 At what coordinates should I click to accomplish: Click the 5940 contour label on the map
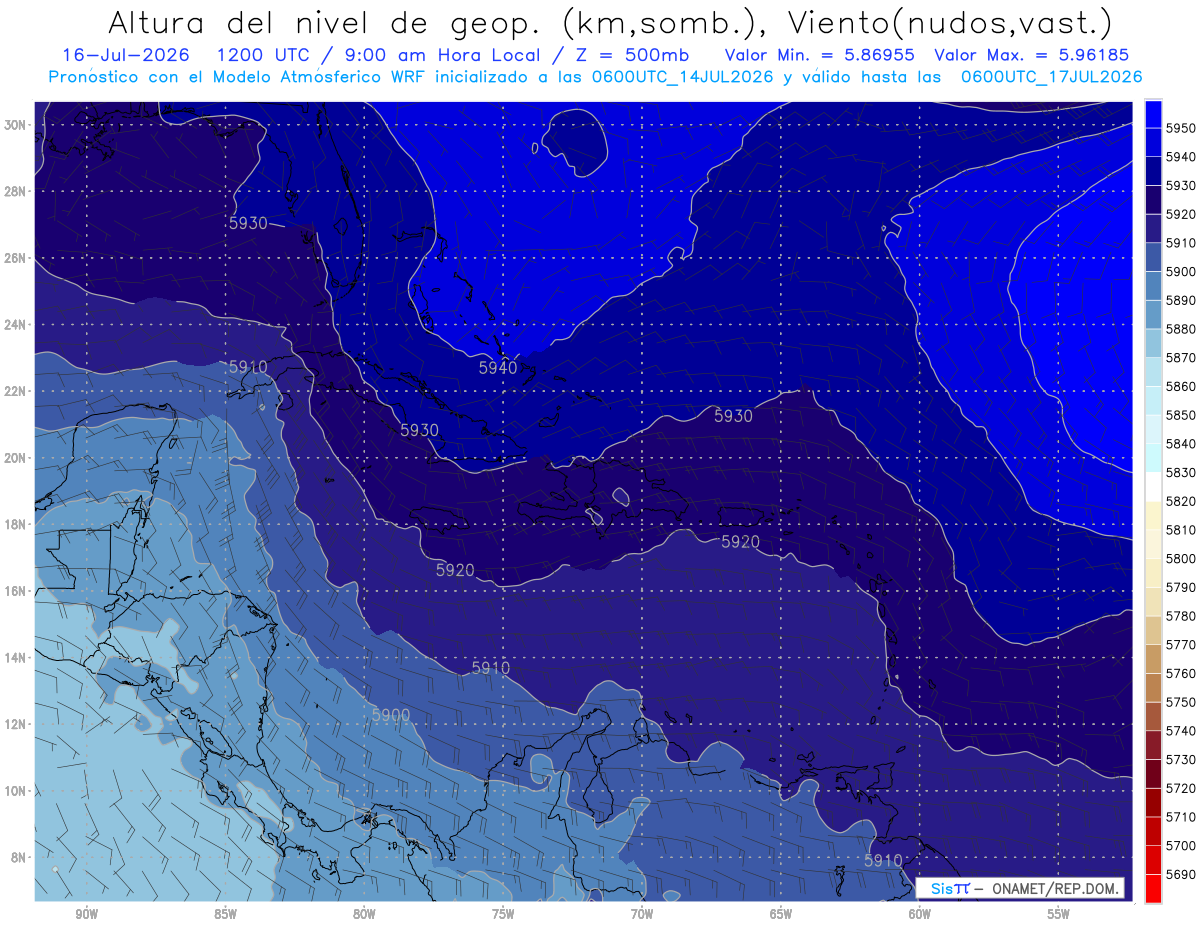pos(498,368)
